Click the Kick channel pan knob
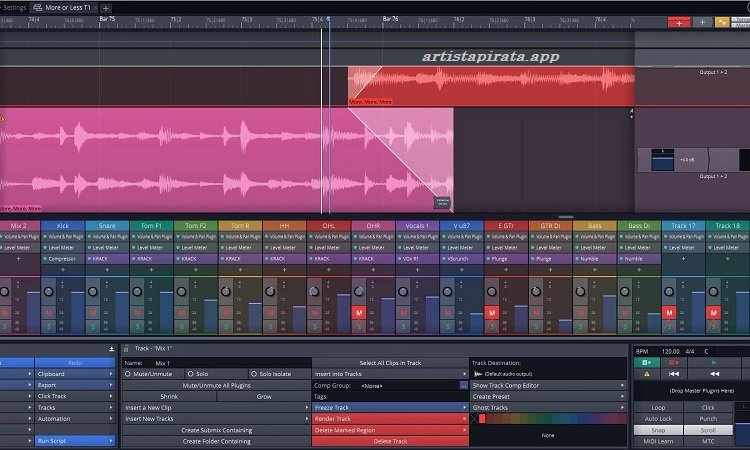This screenshot has width=750, height=450. (x=49, y=291)
